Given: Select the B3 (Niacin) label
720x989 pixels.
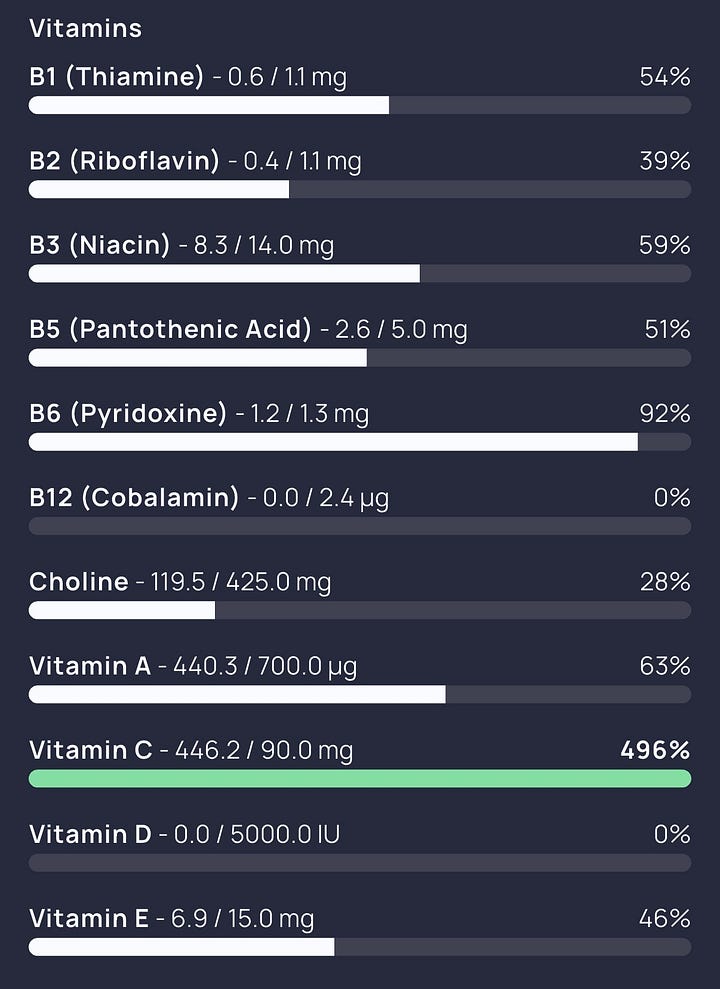Looking at the screenshot, I should (99, 245).
